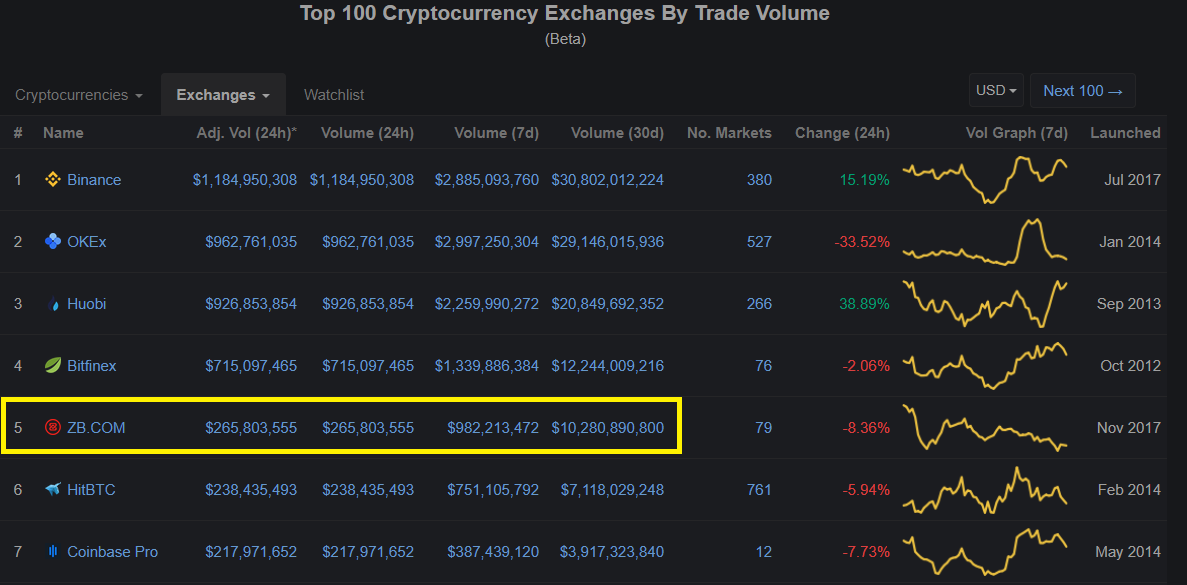This screenshot has width=1187, height=585.
Task: Open Huobi 7d volume graph
Action: point(985,303)
